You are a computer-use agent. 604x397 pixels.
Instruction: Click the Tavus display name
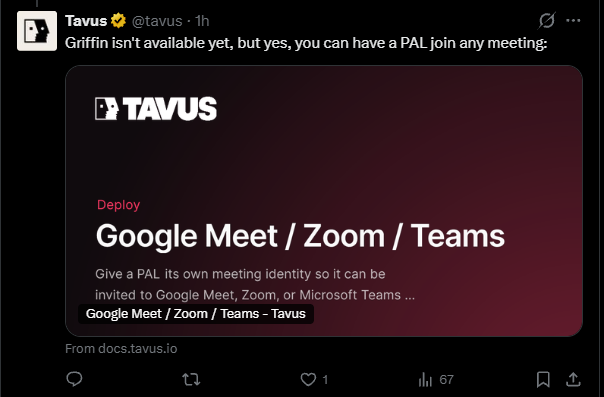click(86, 21)
